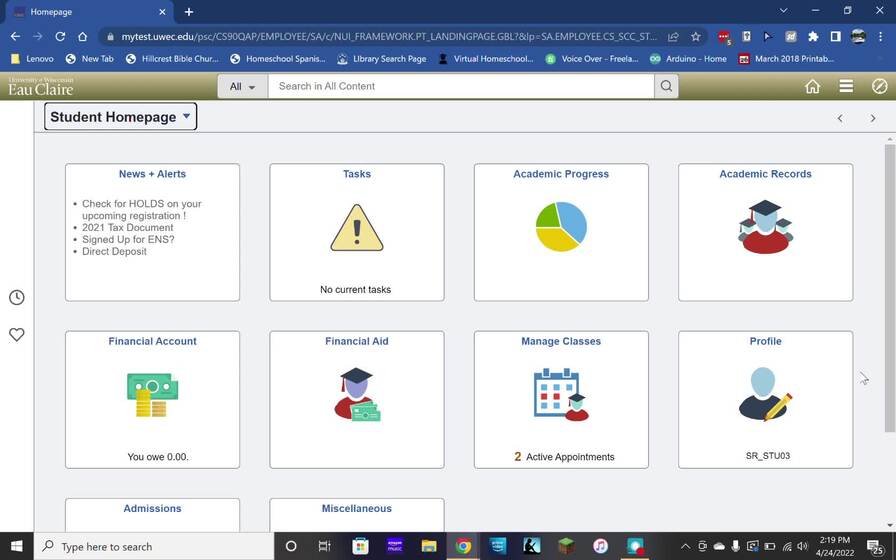Screen dimensions: 896x560
Task: Click the page vertical scrollbar
Action: coord(889,288)
